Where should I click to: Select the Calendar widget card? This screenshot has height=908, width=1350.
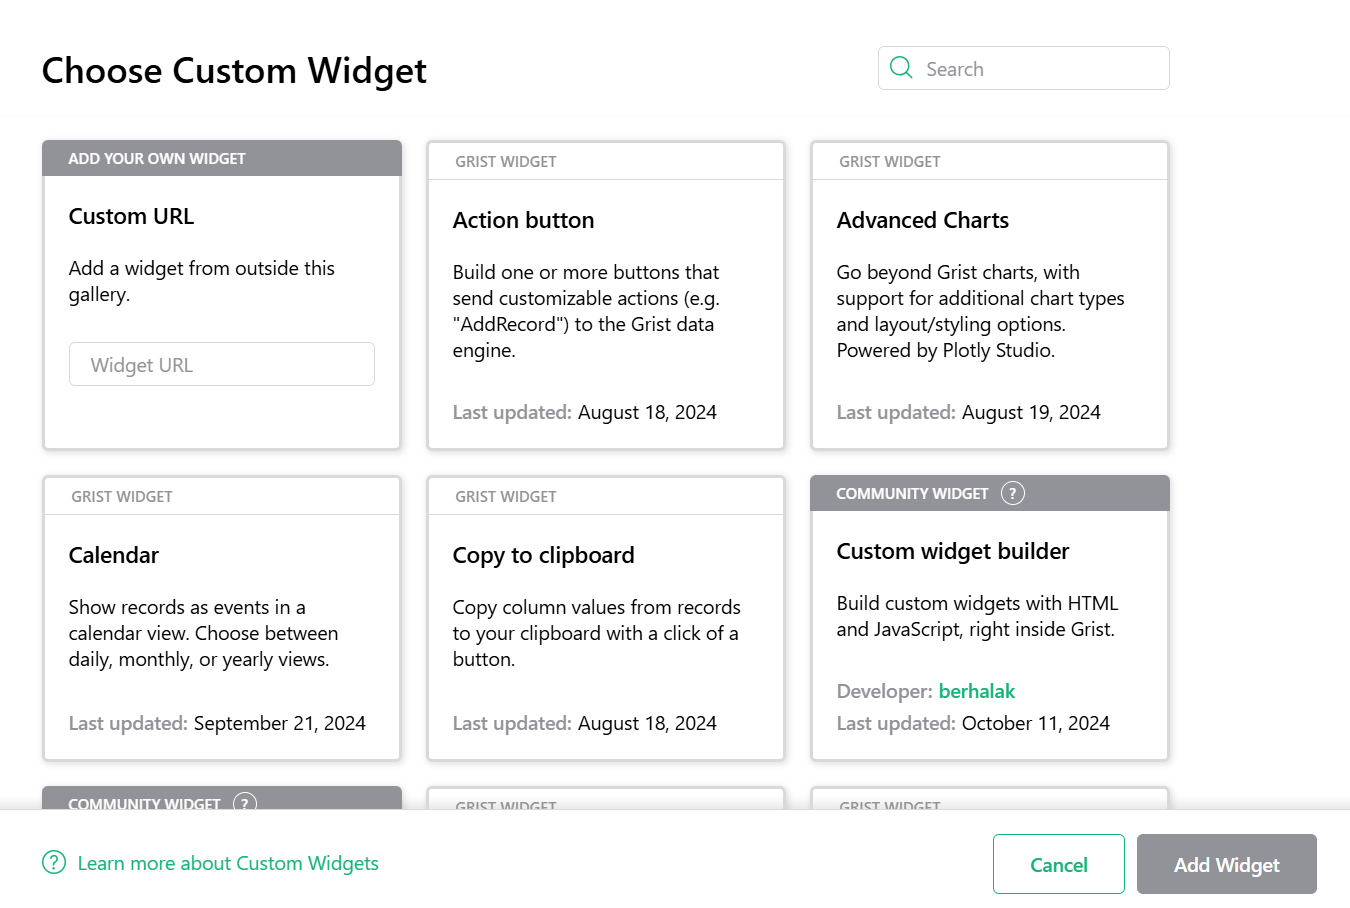coord(222,618)
